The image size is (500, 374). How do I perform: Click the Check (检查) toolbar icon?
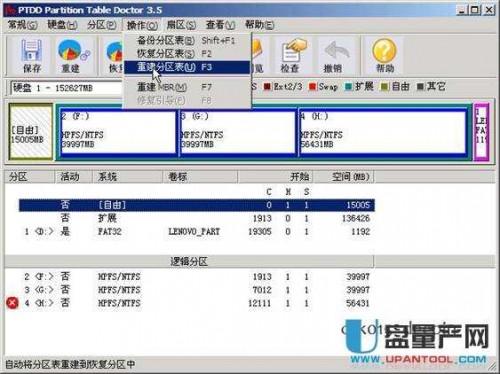(x=290, y=56)
